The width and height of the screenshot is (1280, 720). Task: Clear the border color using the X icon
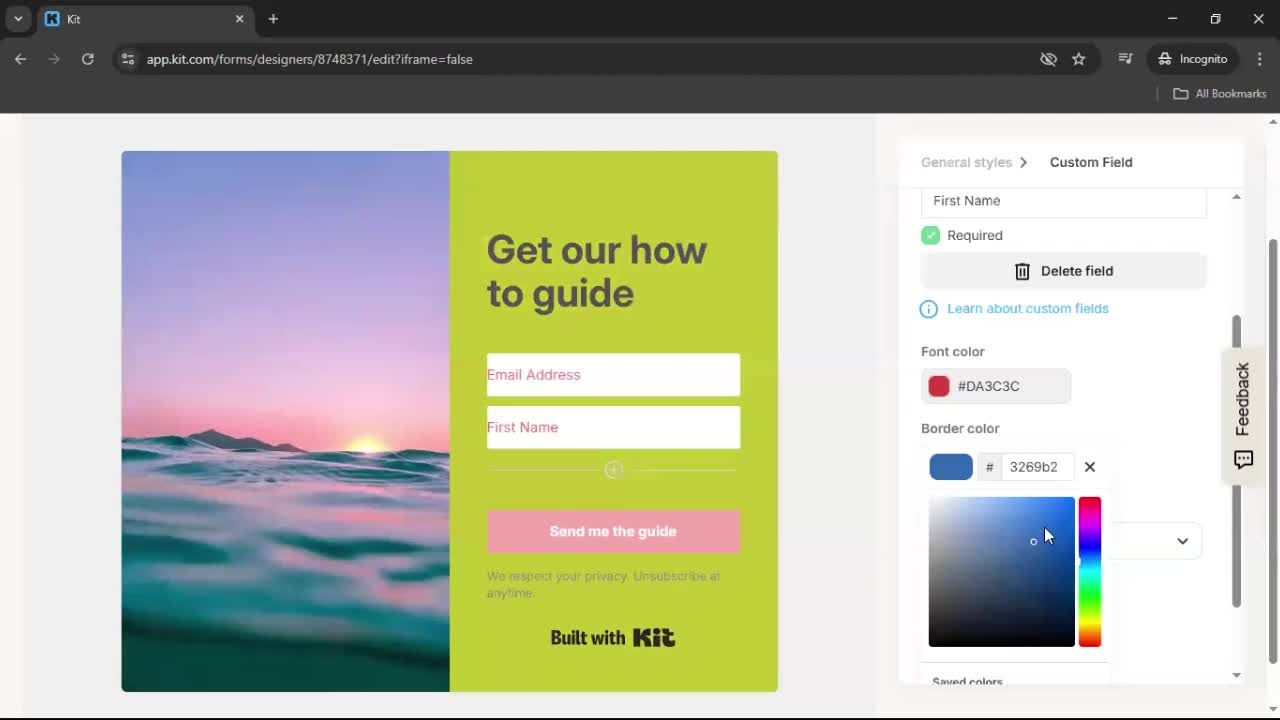(x=1089, y=466)
